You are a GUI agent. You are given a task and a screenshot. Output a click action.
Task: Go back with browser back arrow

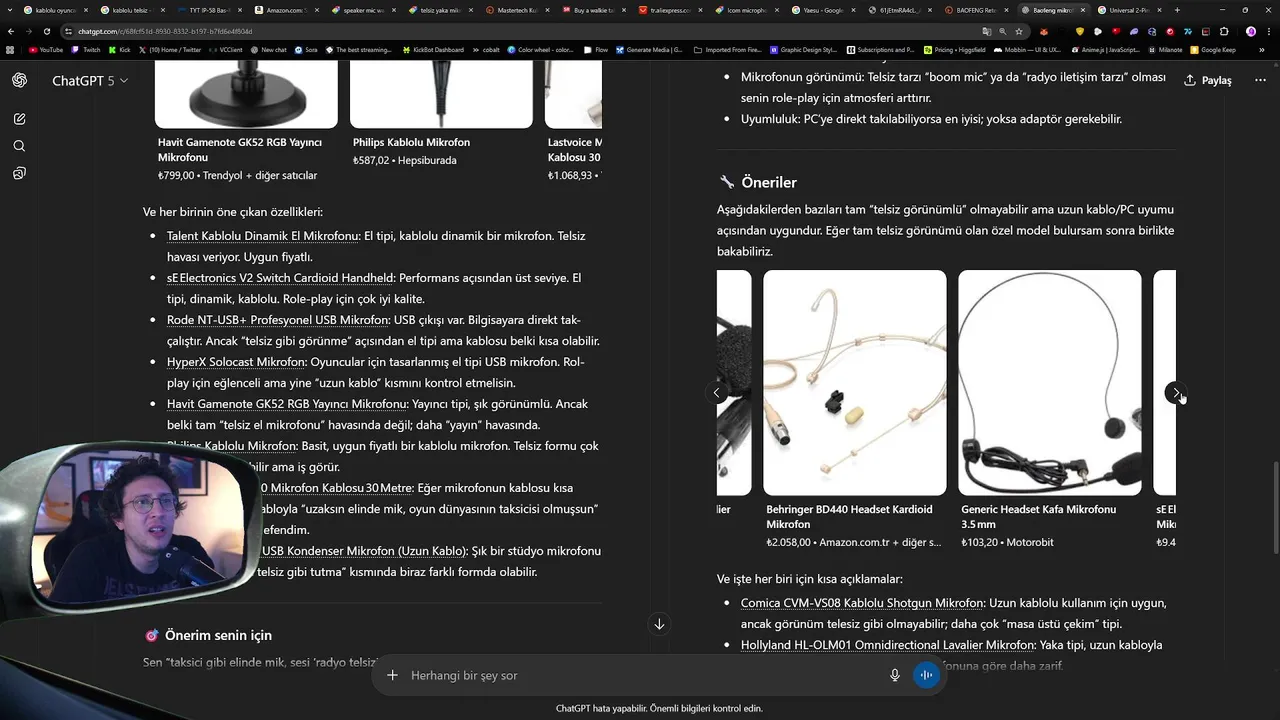pyautogui.click(x=10, y=31)
